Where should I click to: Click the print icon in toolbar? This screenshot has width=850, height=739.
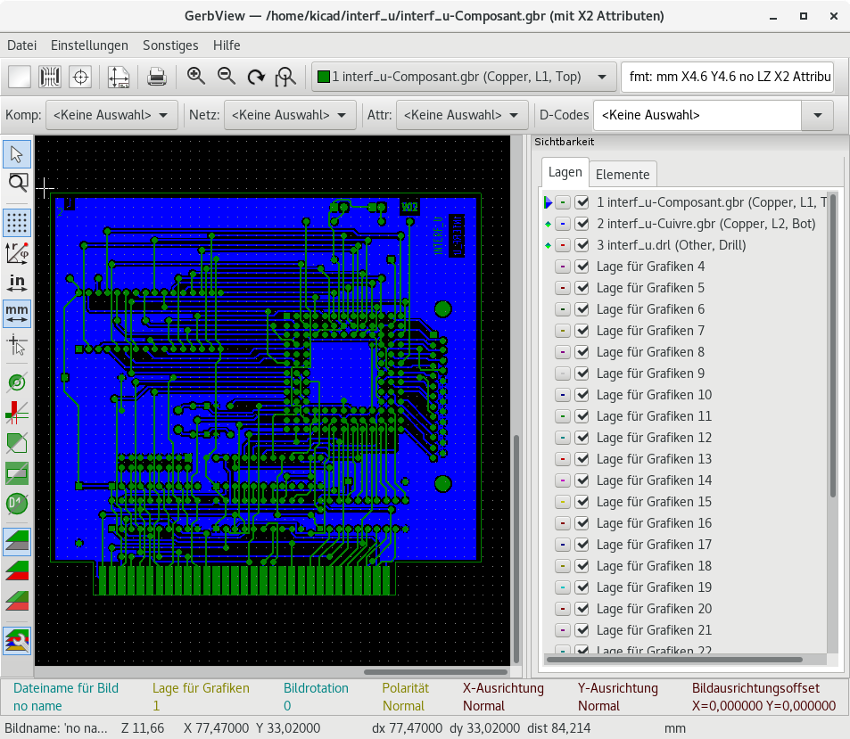156,77
